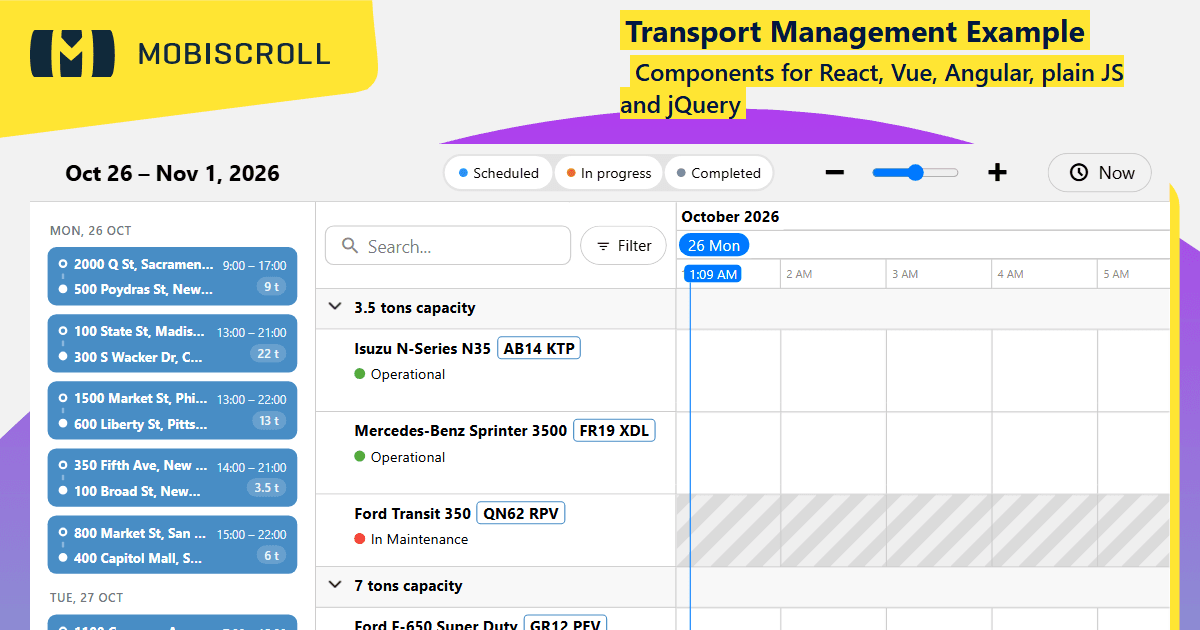Open the Filter button
This screenshot has height=630, width=1200.
(623, 246)
